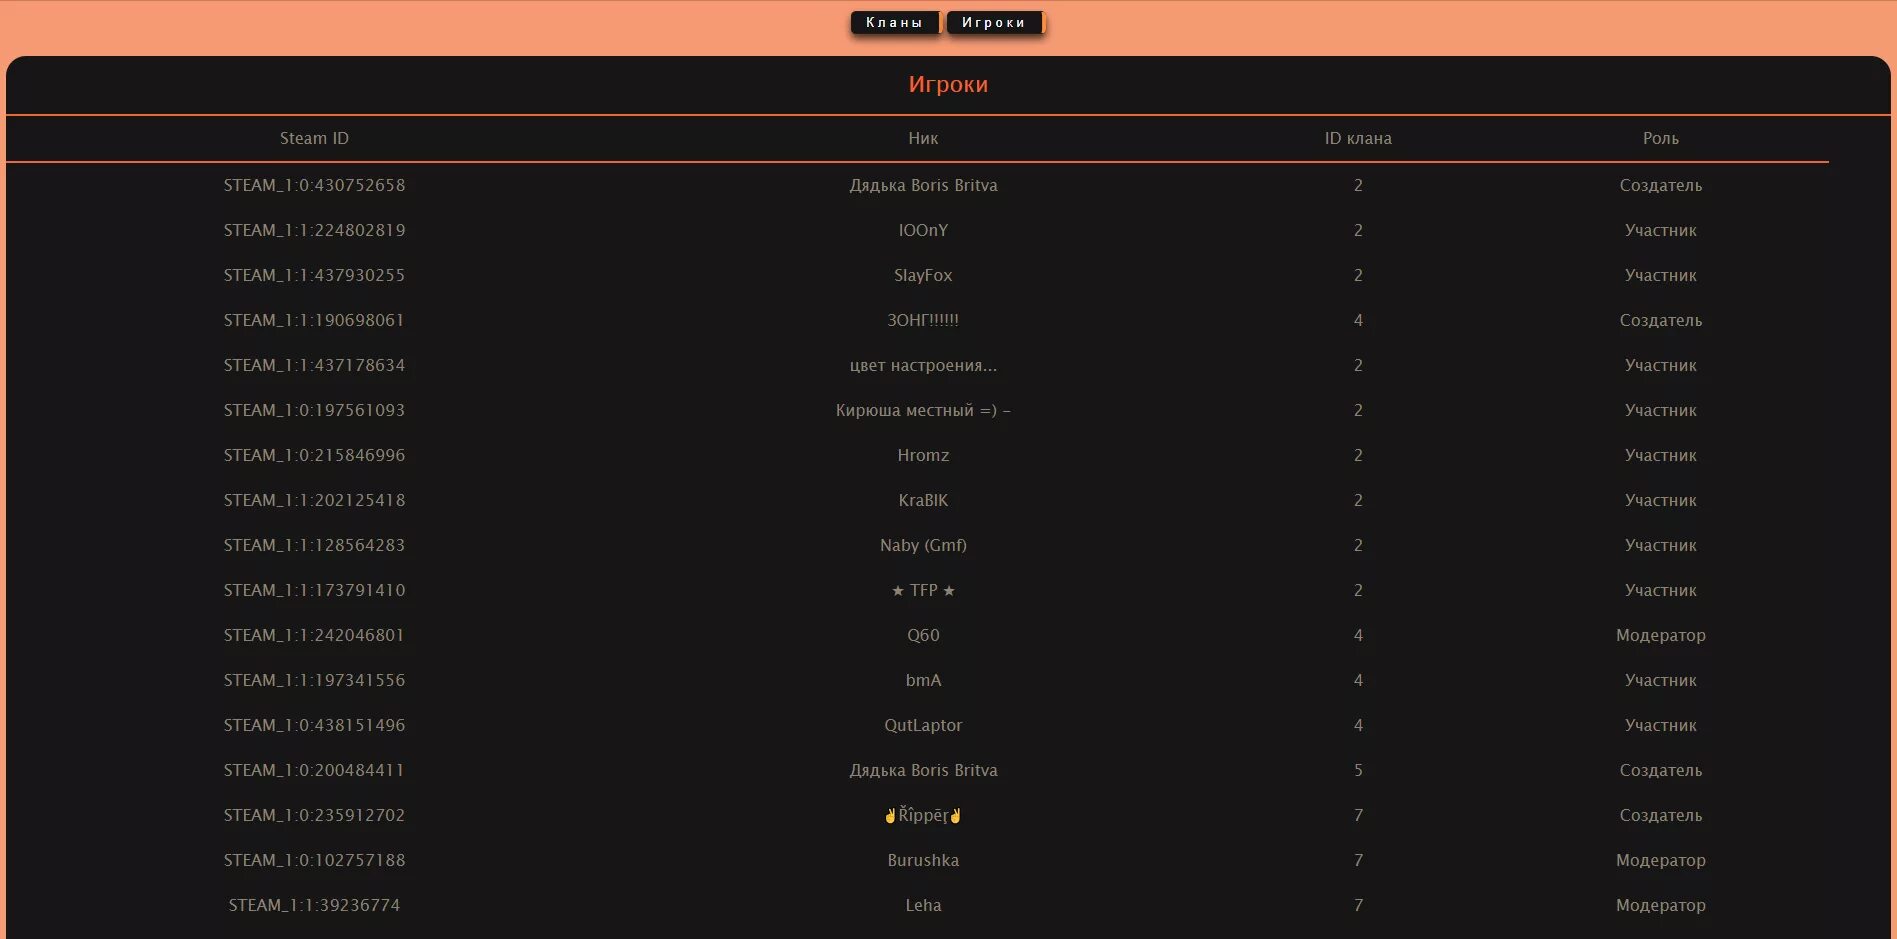This screenshot has height=939, width=1897.
Task: Click the ID клана column header
Action: click(1358, 138)
